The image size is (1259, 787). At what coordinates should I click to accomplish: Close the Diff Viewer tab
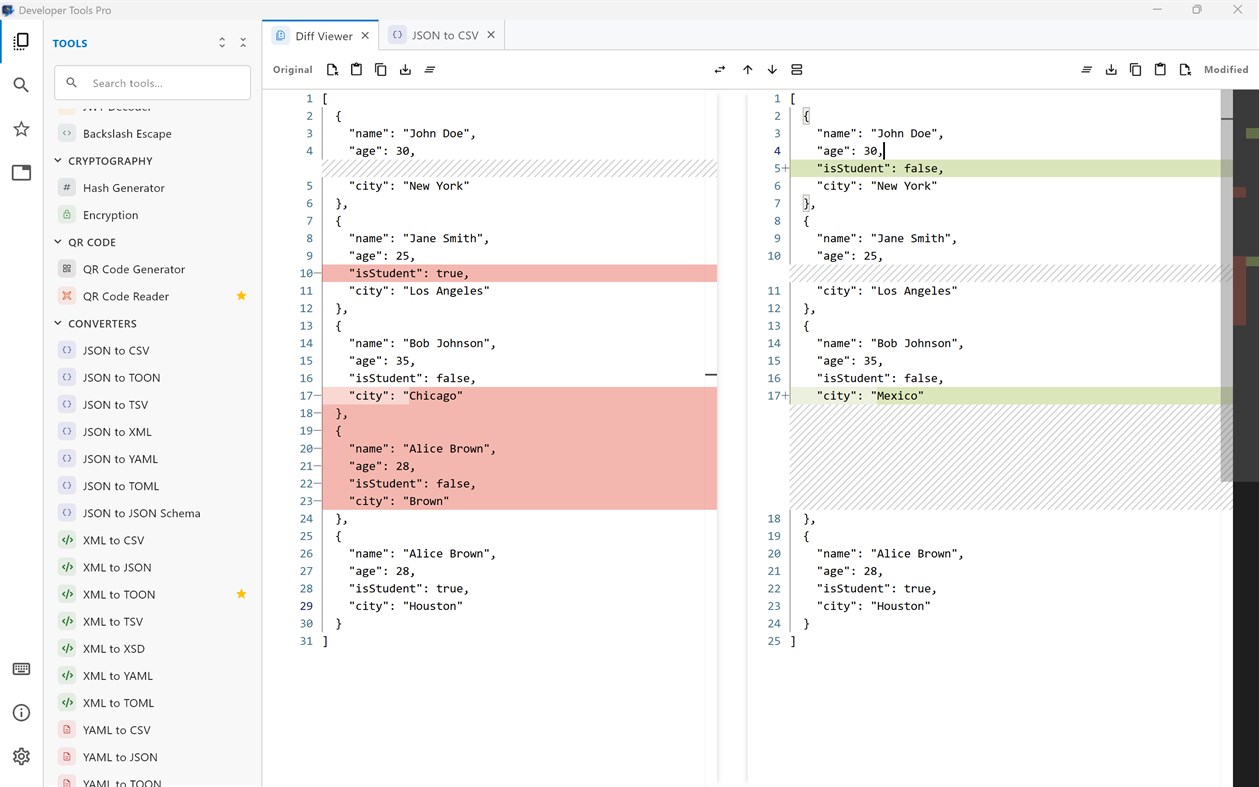tap(365, 35)
